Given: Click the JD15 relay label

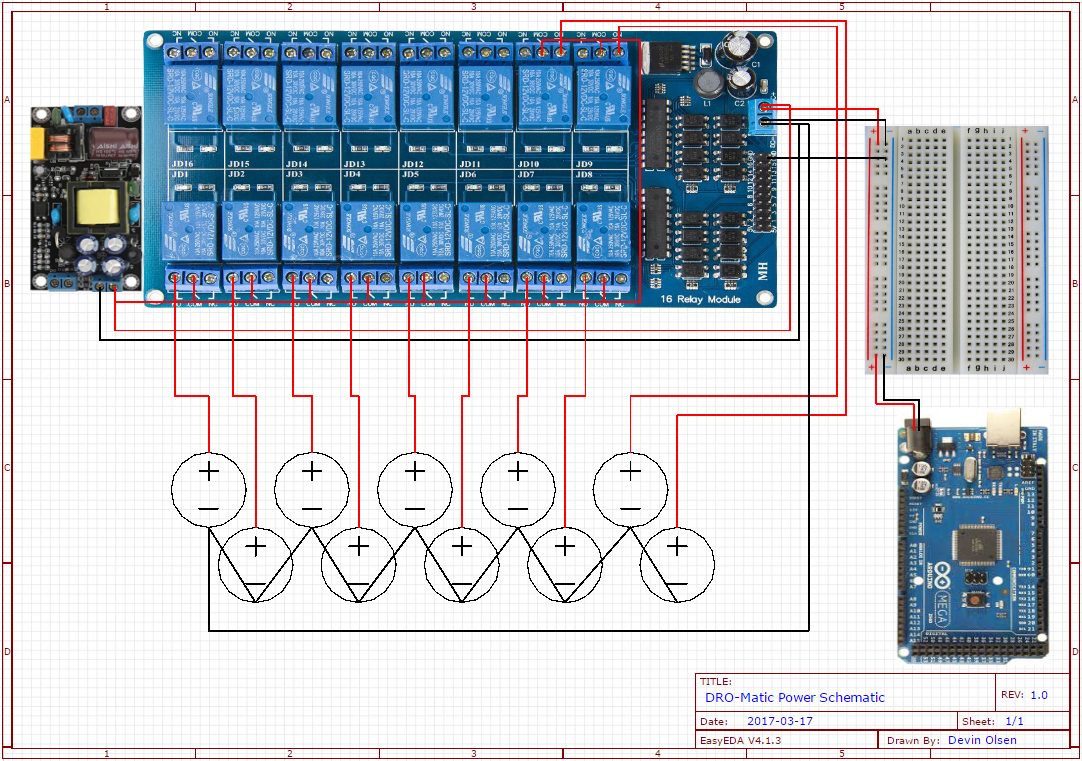Looking at the screenshot, I should point(239,164).
